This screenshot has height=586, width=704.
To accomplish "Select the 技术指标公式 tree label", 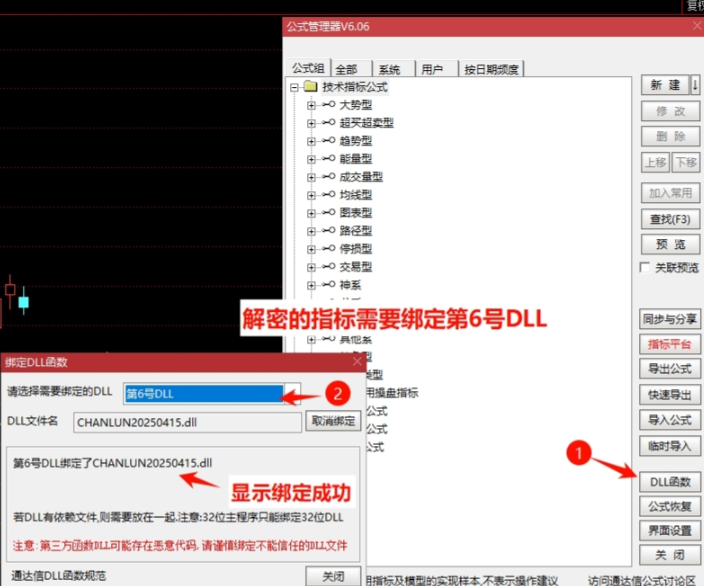I will 355,87.
